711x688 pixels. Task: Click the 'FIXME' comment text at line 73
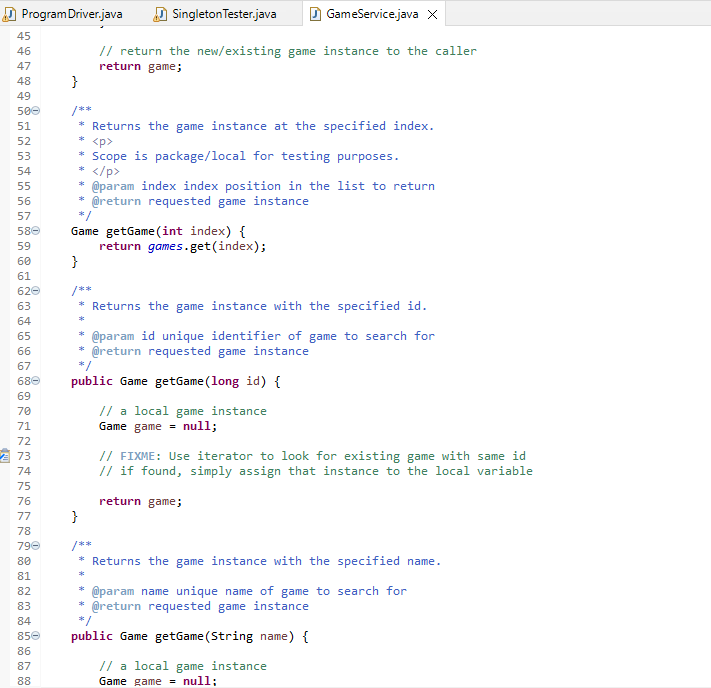click(137, 456)
